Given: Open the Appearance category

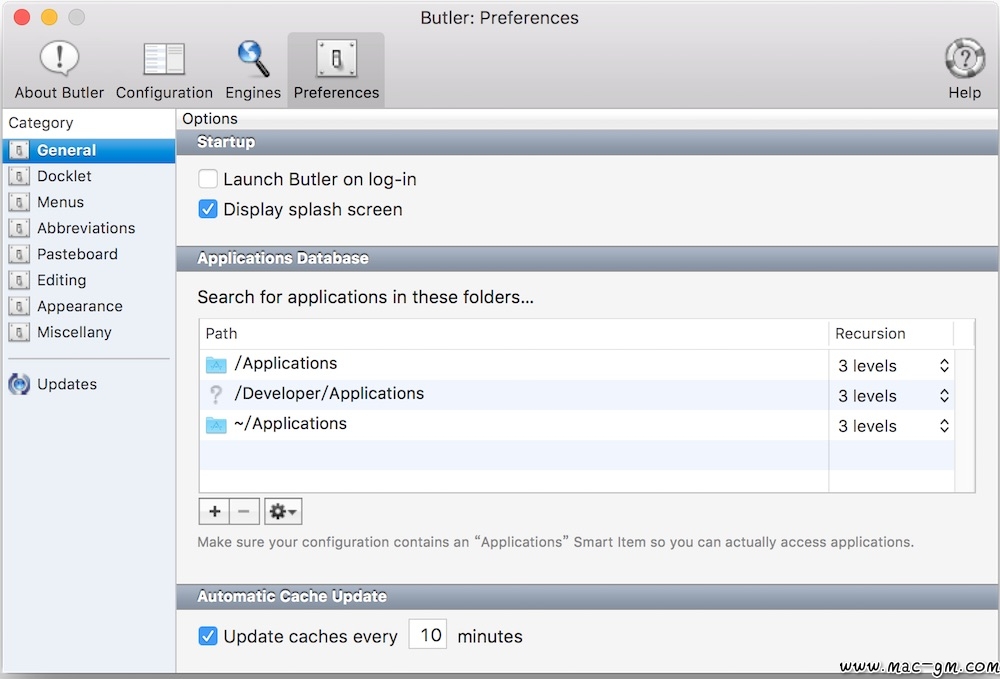Looking at the screenshot, I should pyautogui.click(x=89, y=307).
